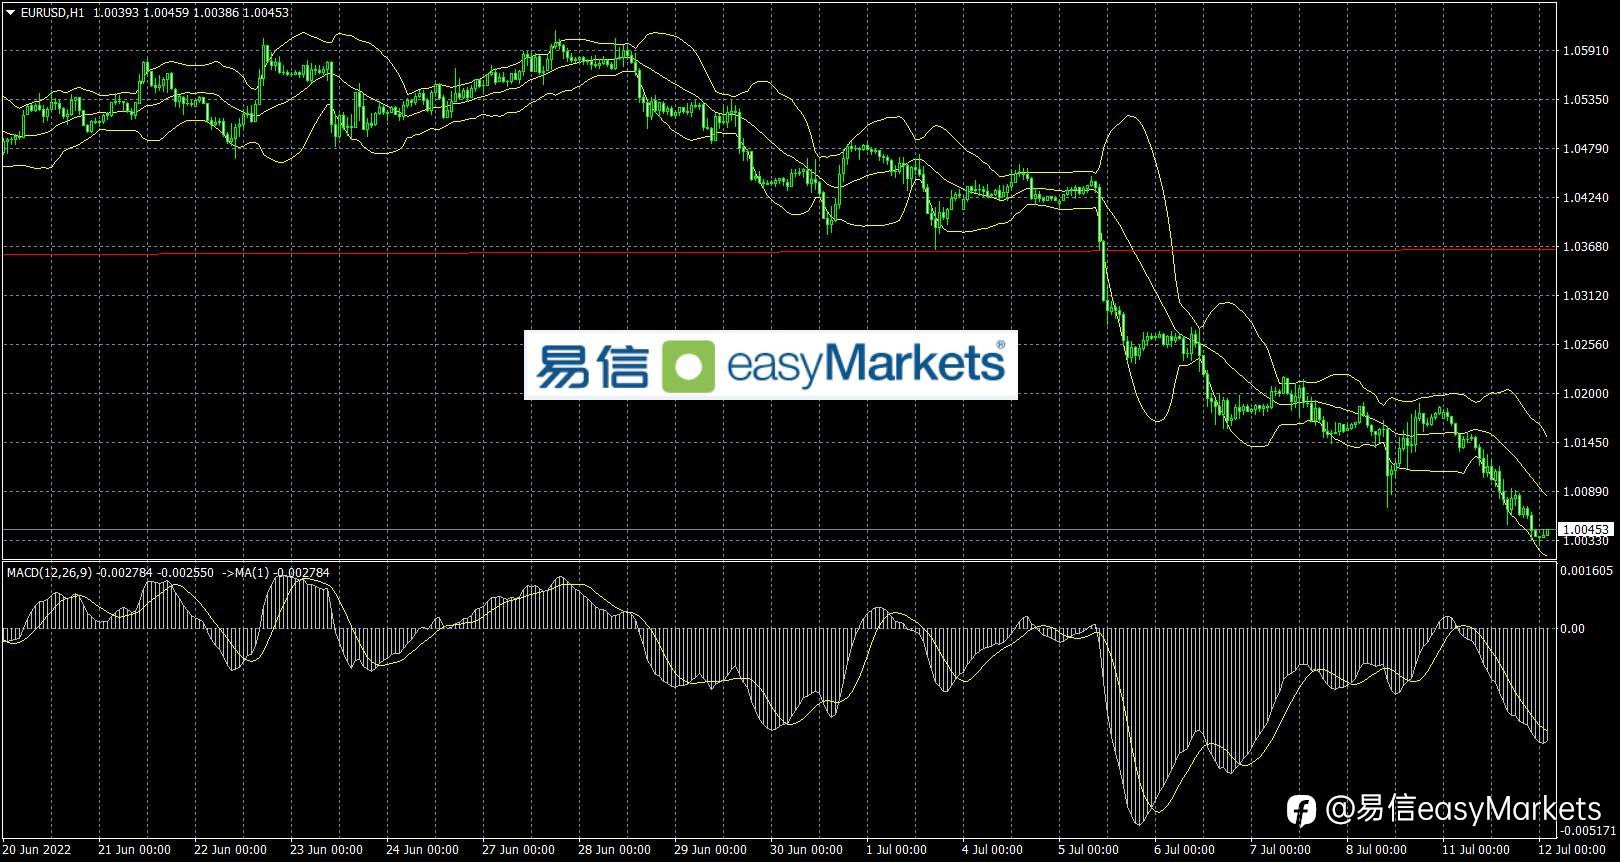
Task: Click the MACD scale value 0.001605
Action: pyautogui.click(x=1586, y=571)
